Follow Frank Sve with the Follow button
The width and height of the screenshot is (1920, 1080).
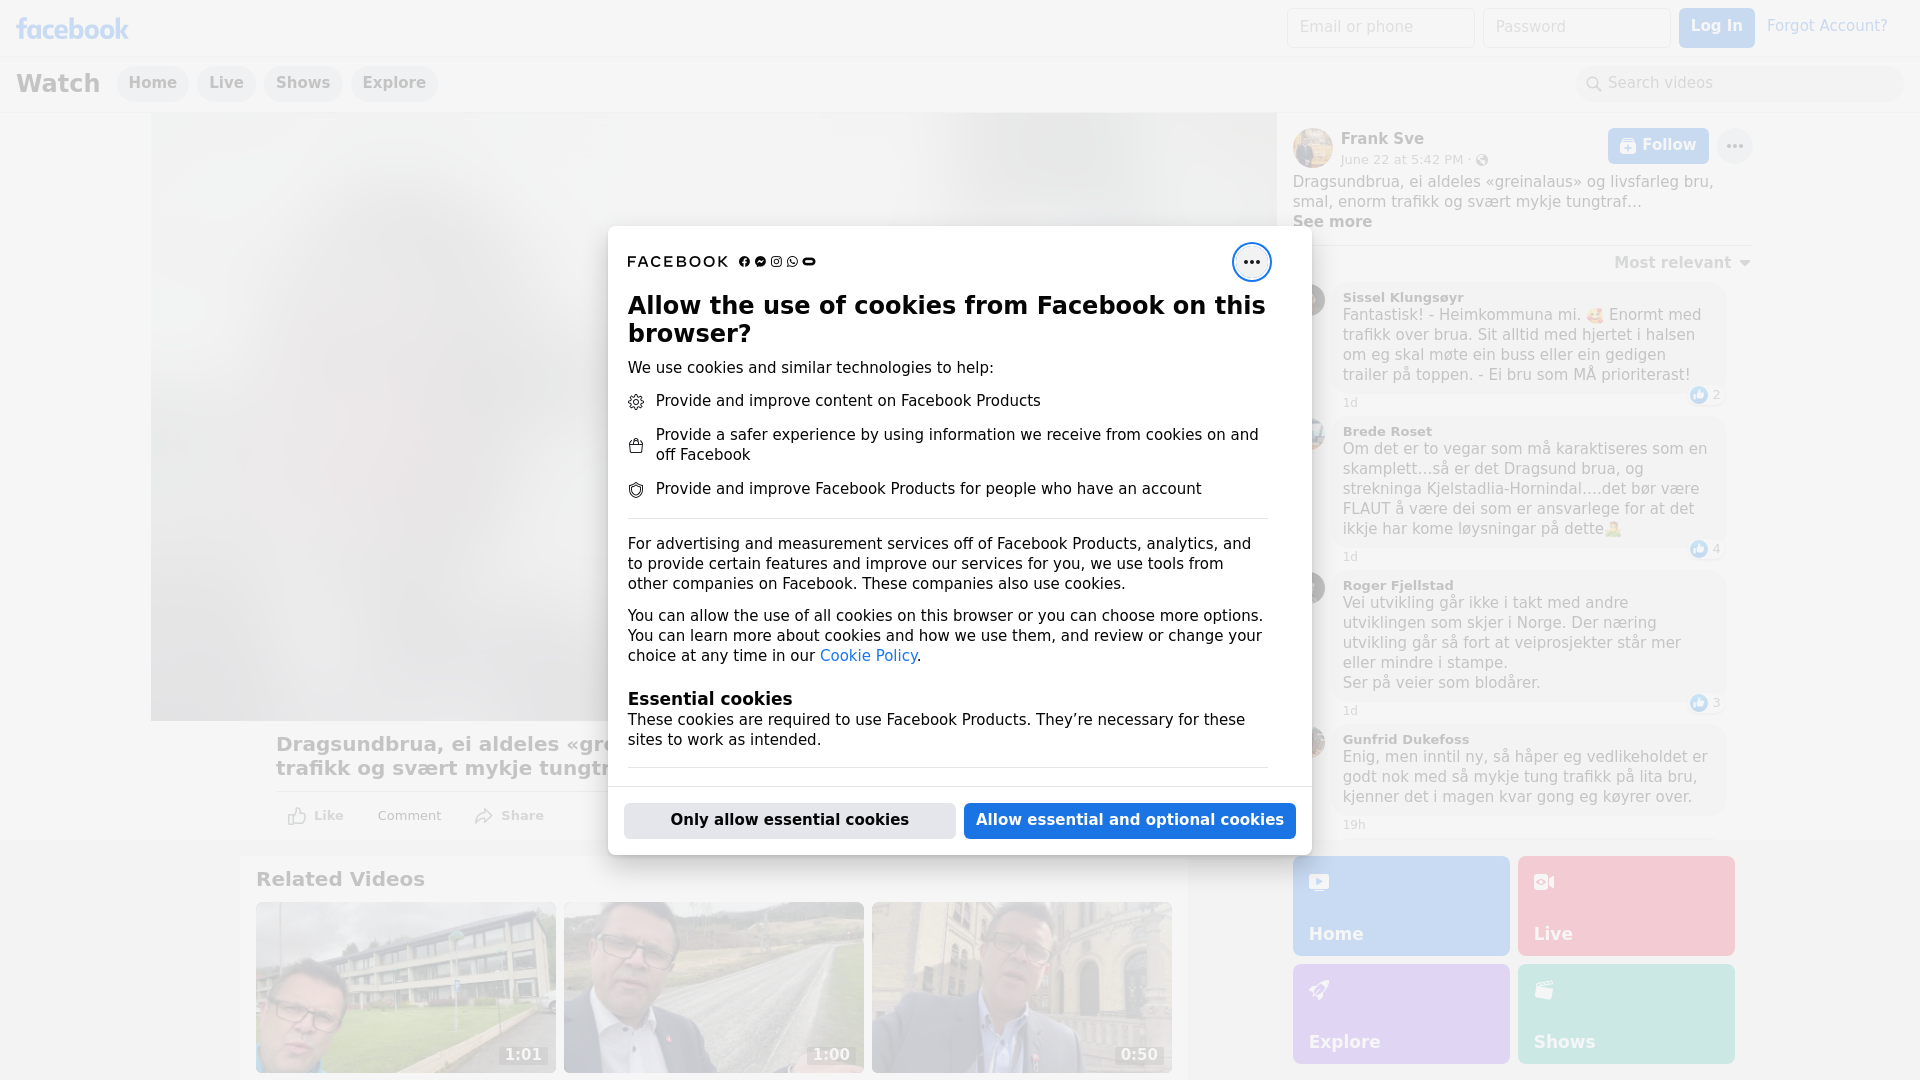click(1658, 146)
